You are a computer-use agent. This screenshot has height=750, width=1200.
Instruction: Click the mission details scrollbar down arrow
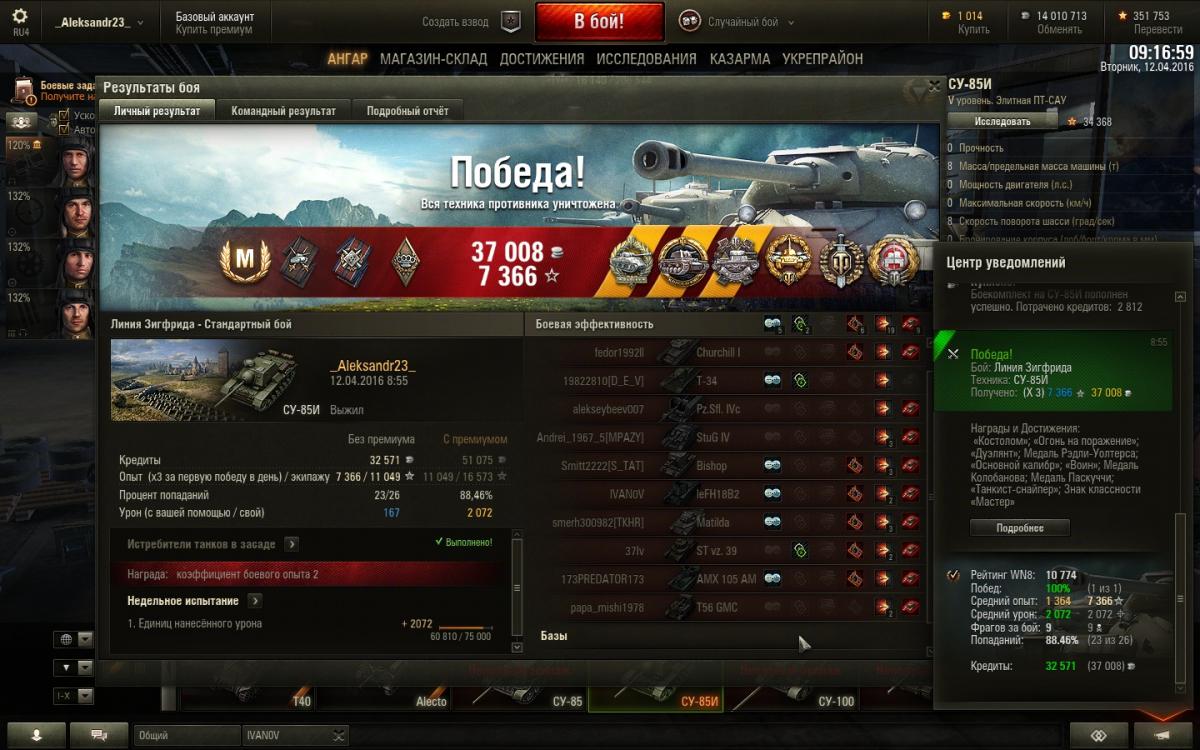(516, 647)
